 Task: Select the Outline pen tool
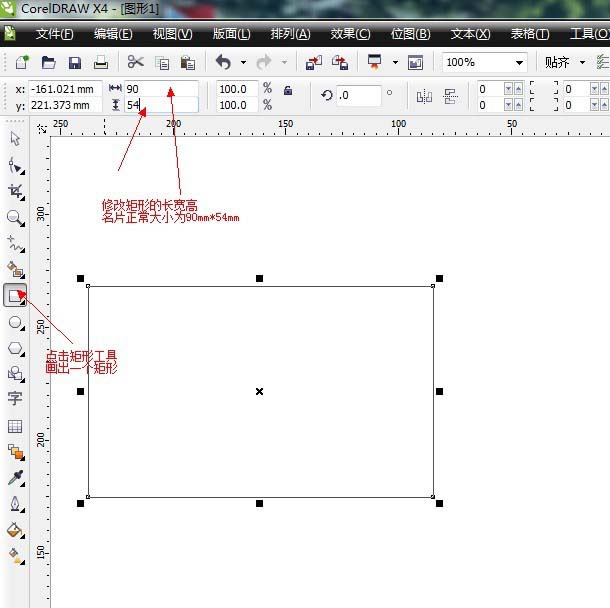coord(16,505)
